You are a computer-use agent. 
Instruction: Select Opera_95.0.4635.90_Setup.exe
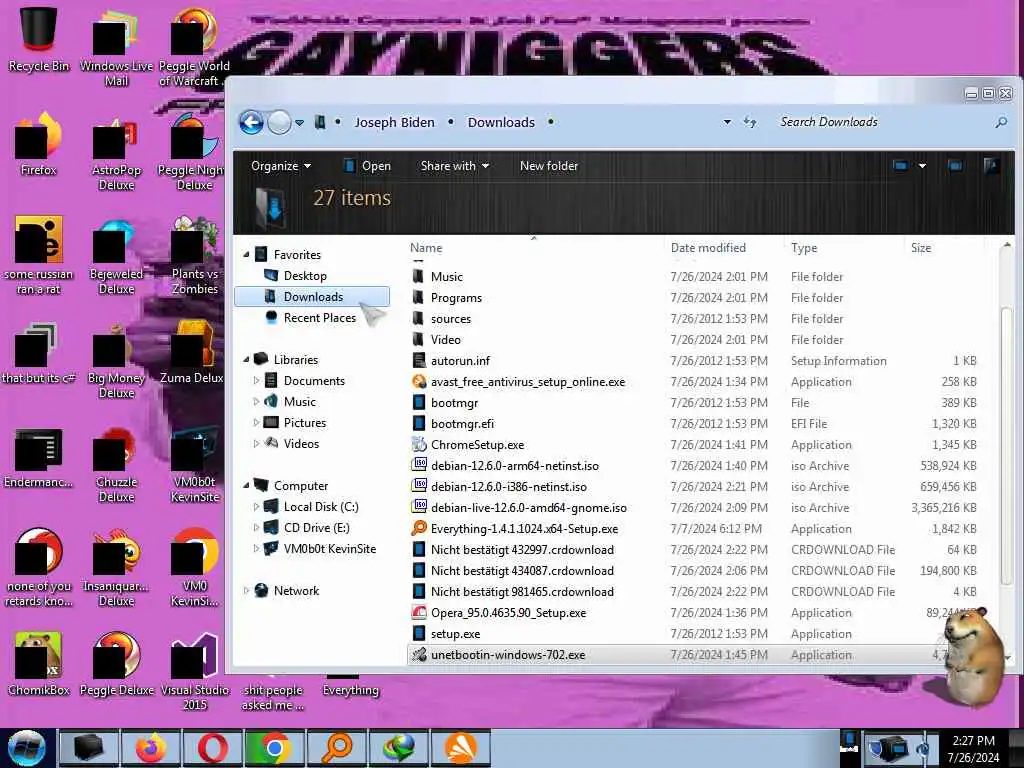[x=508, y=613]
